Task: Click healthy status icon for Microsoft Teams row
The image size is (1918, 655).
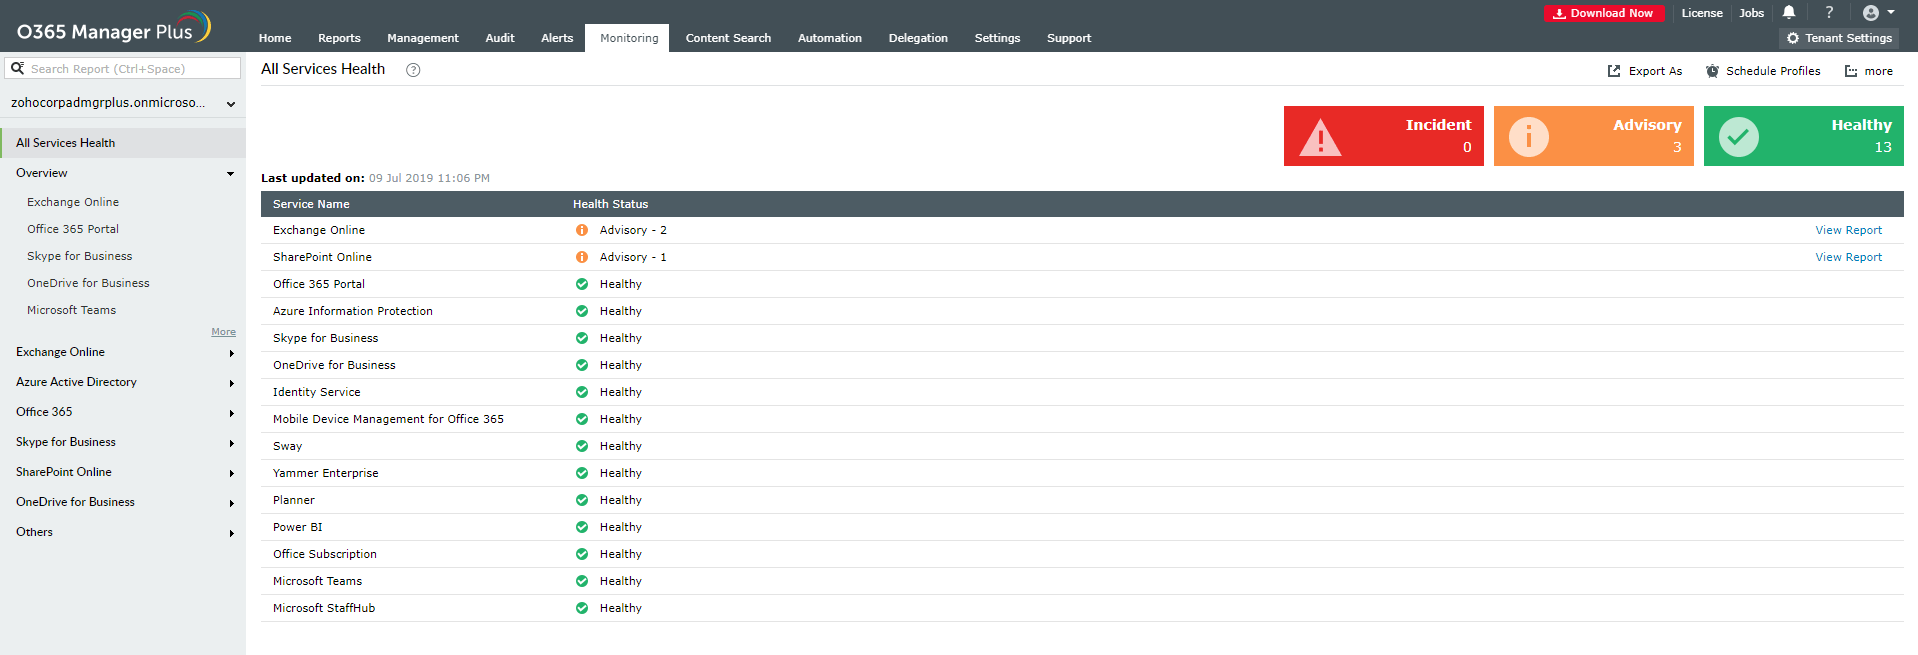Action: [x=582, y=581]
